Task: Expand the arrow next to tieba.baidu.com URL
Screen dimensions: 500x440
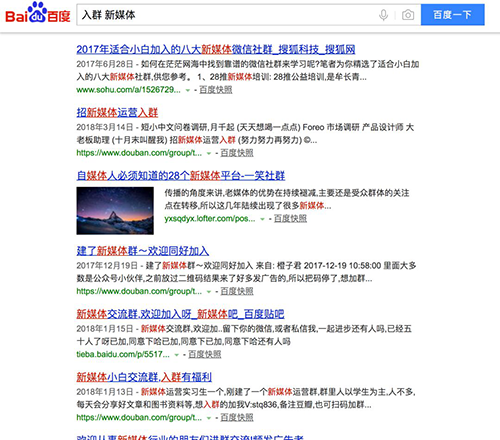Action: click(x=177, y=355)
